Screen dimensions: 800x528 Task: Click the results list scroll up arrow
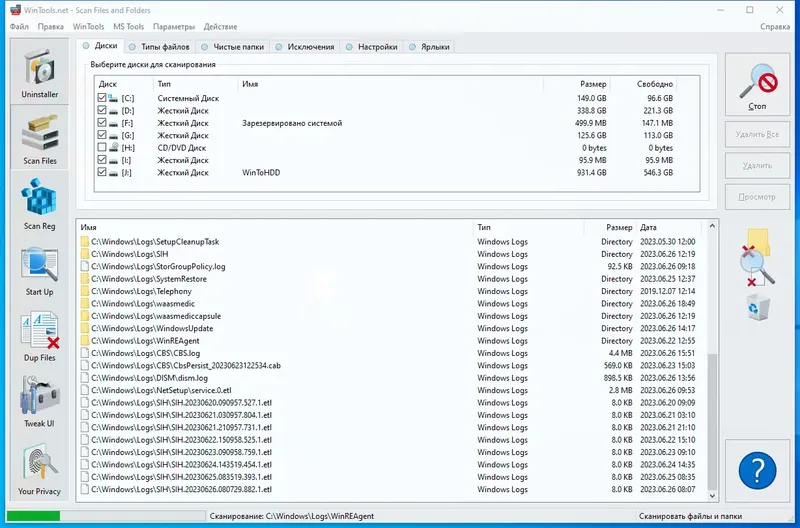[712, 226]
